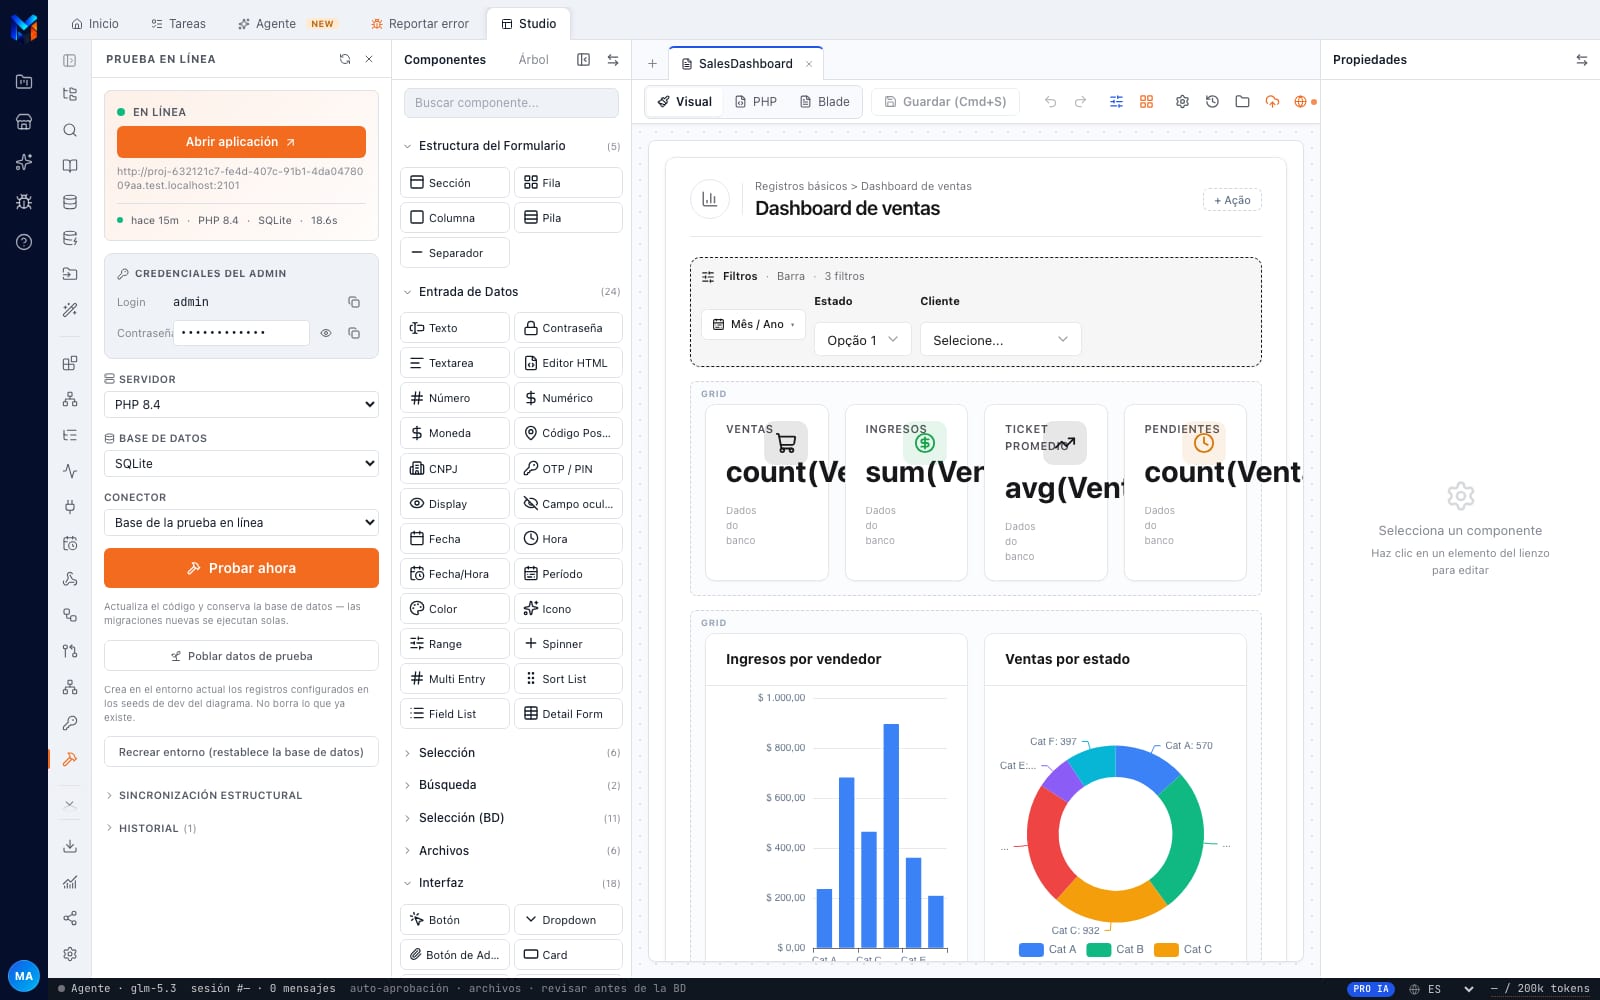Show the admin password with eye icon
This screenshot has height=1000, width=1600.
[326, 333]
